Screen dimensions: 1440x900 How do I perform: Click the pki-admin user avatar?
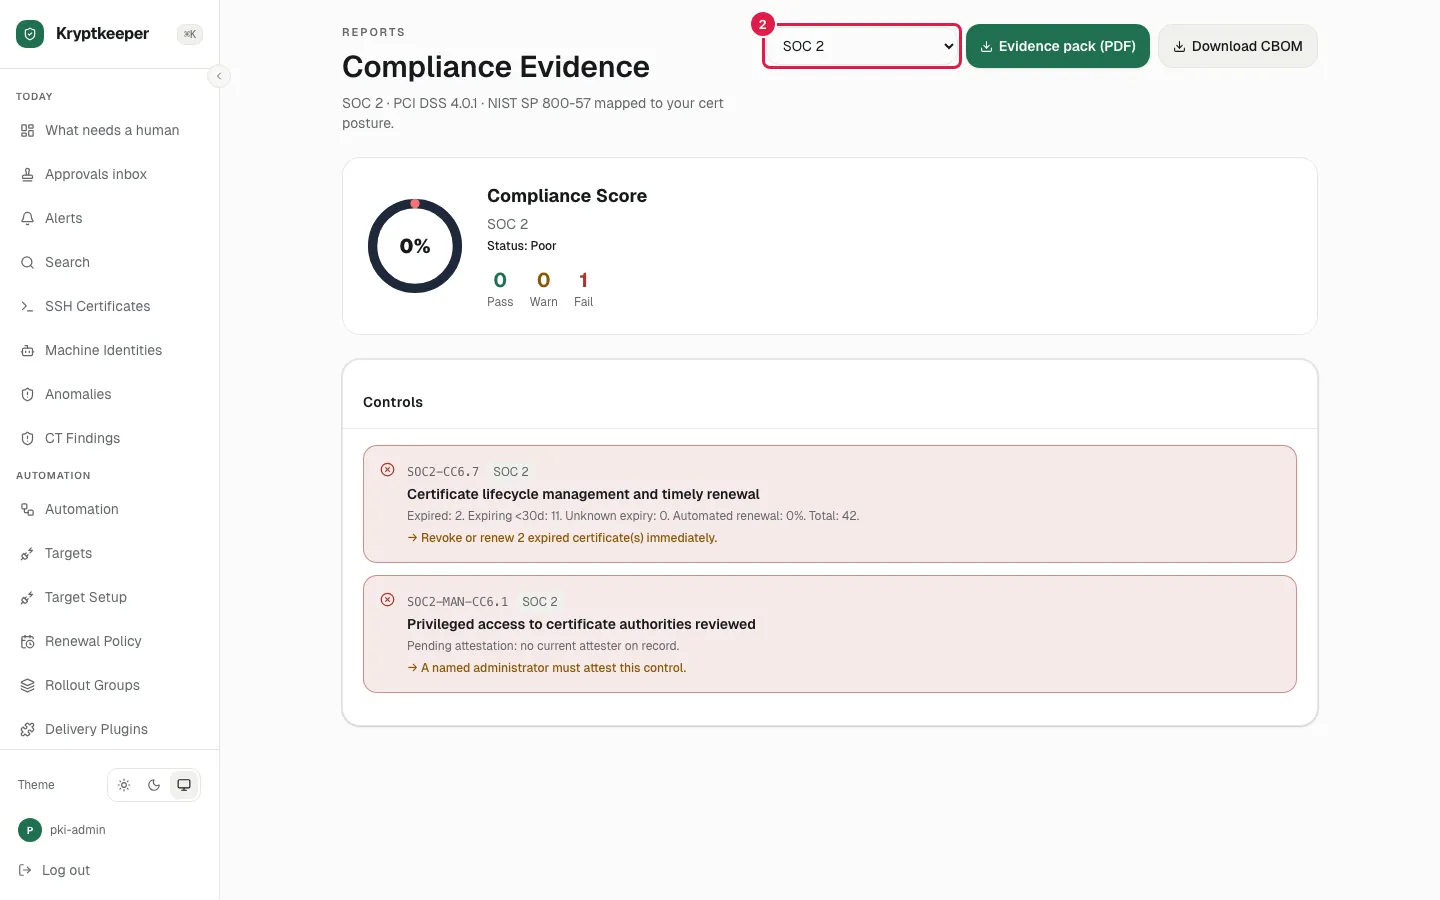click(30, 830)
